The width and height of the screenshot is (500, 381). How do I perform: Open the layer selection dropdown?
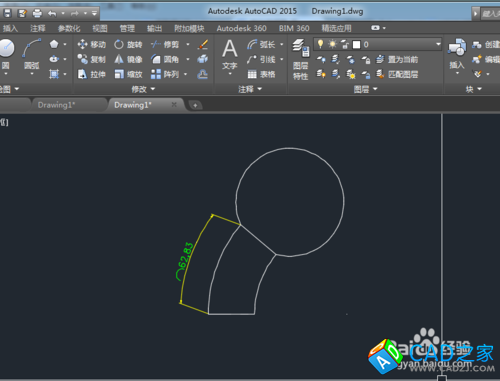pos(438,44)
